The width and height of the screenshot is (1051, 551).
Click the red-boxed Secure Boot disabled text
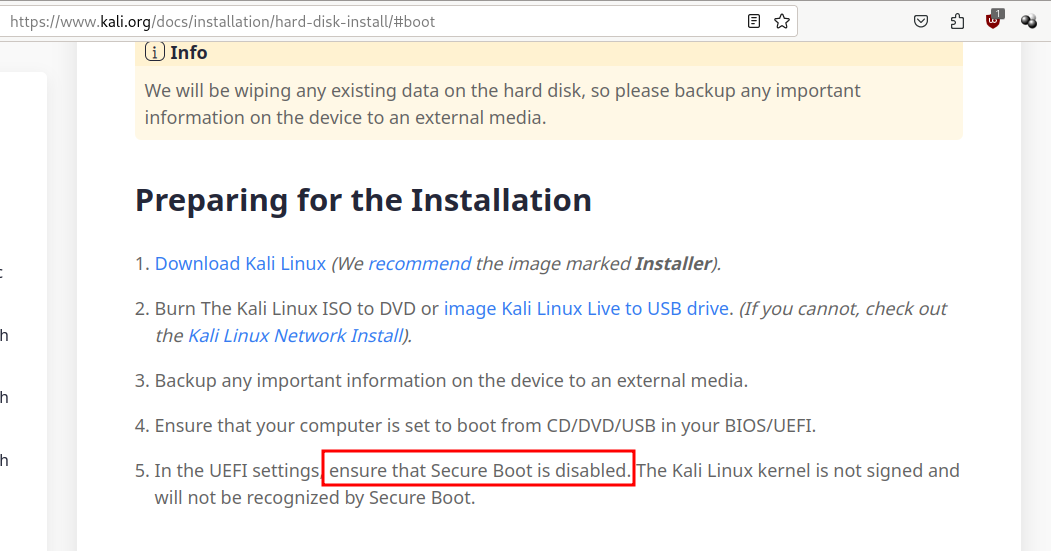(x=479, y=470)
